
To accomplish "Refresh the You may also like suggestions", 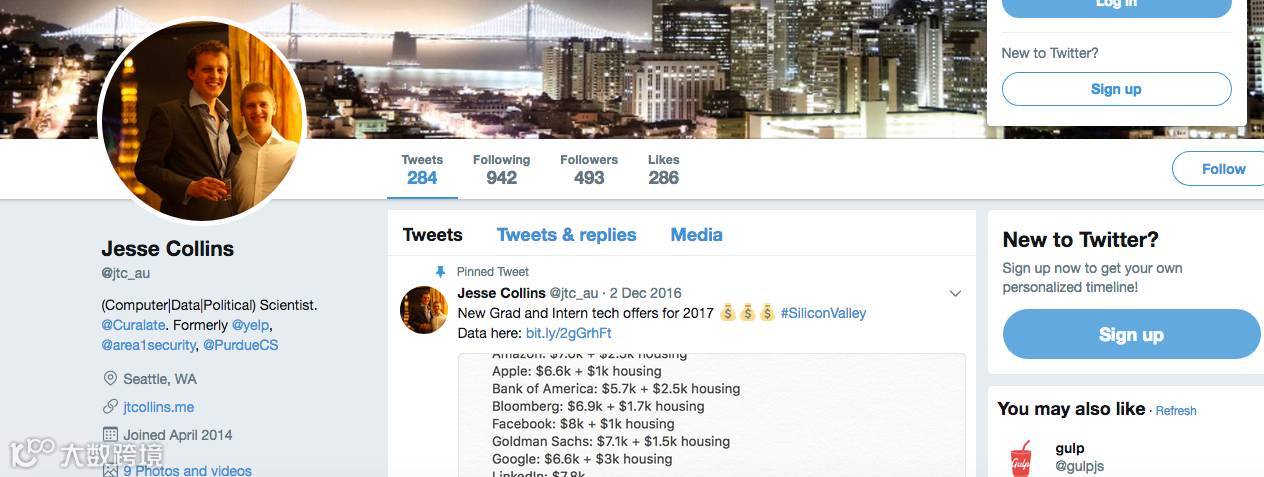I will [x=1175, y=411].
